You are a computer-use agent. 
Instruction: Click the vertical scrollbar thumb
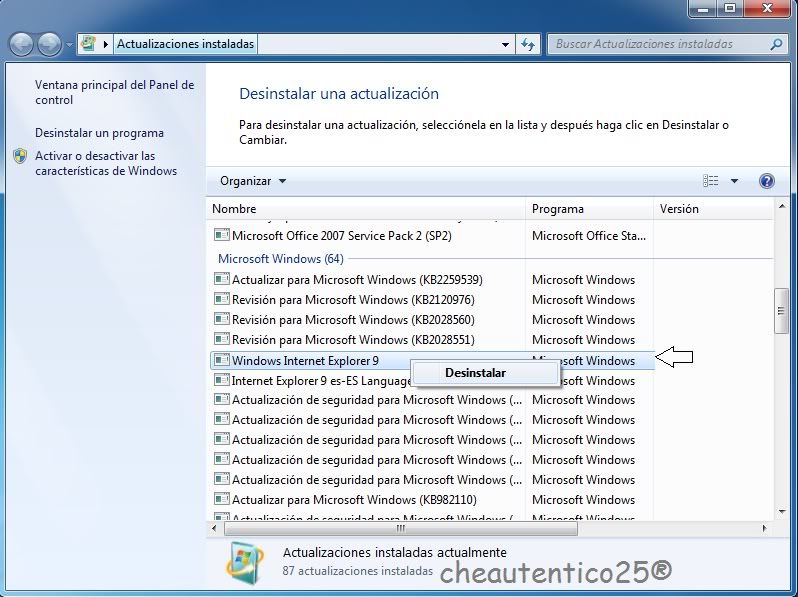click(781, 311)
